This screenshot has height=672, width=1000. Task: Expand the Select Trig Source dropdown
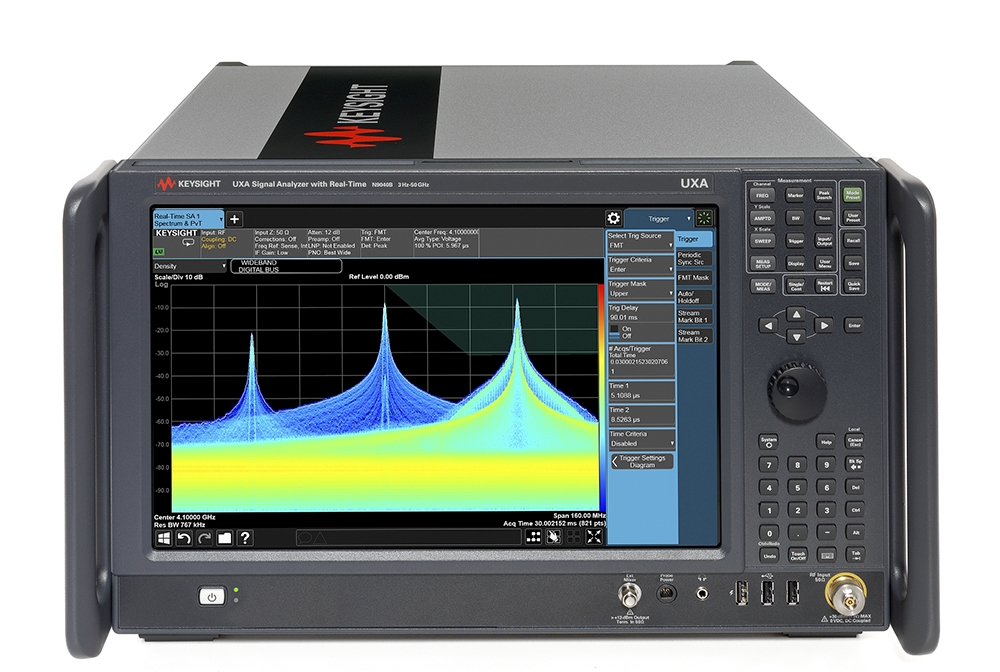click(641, 245)
